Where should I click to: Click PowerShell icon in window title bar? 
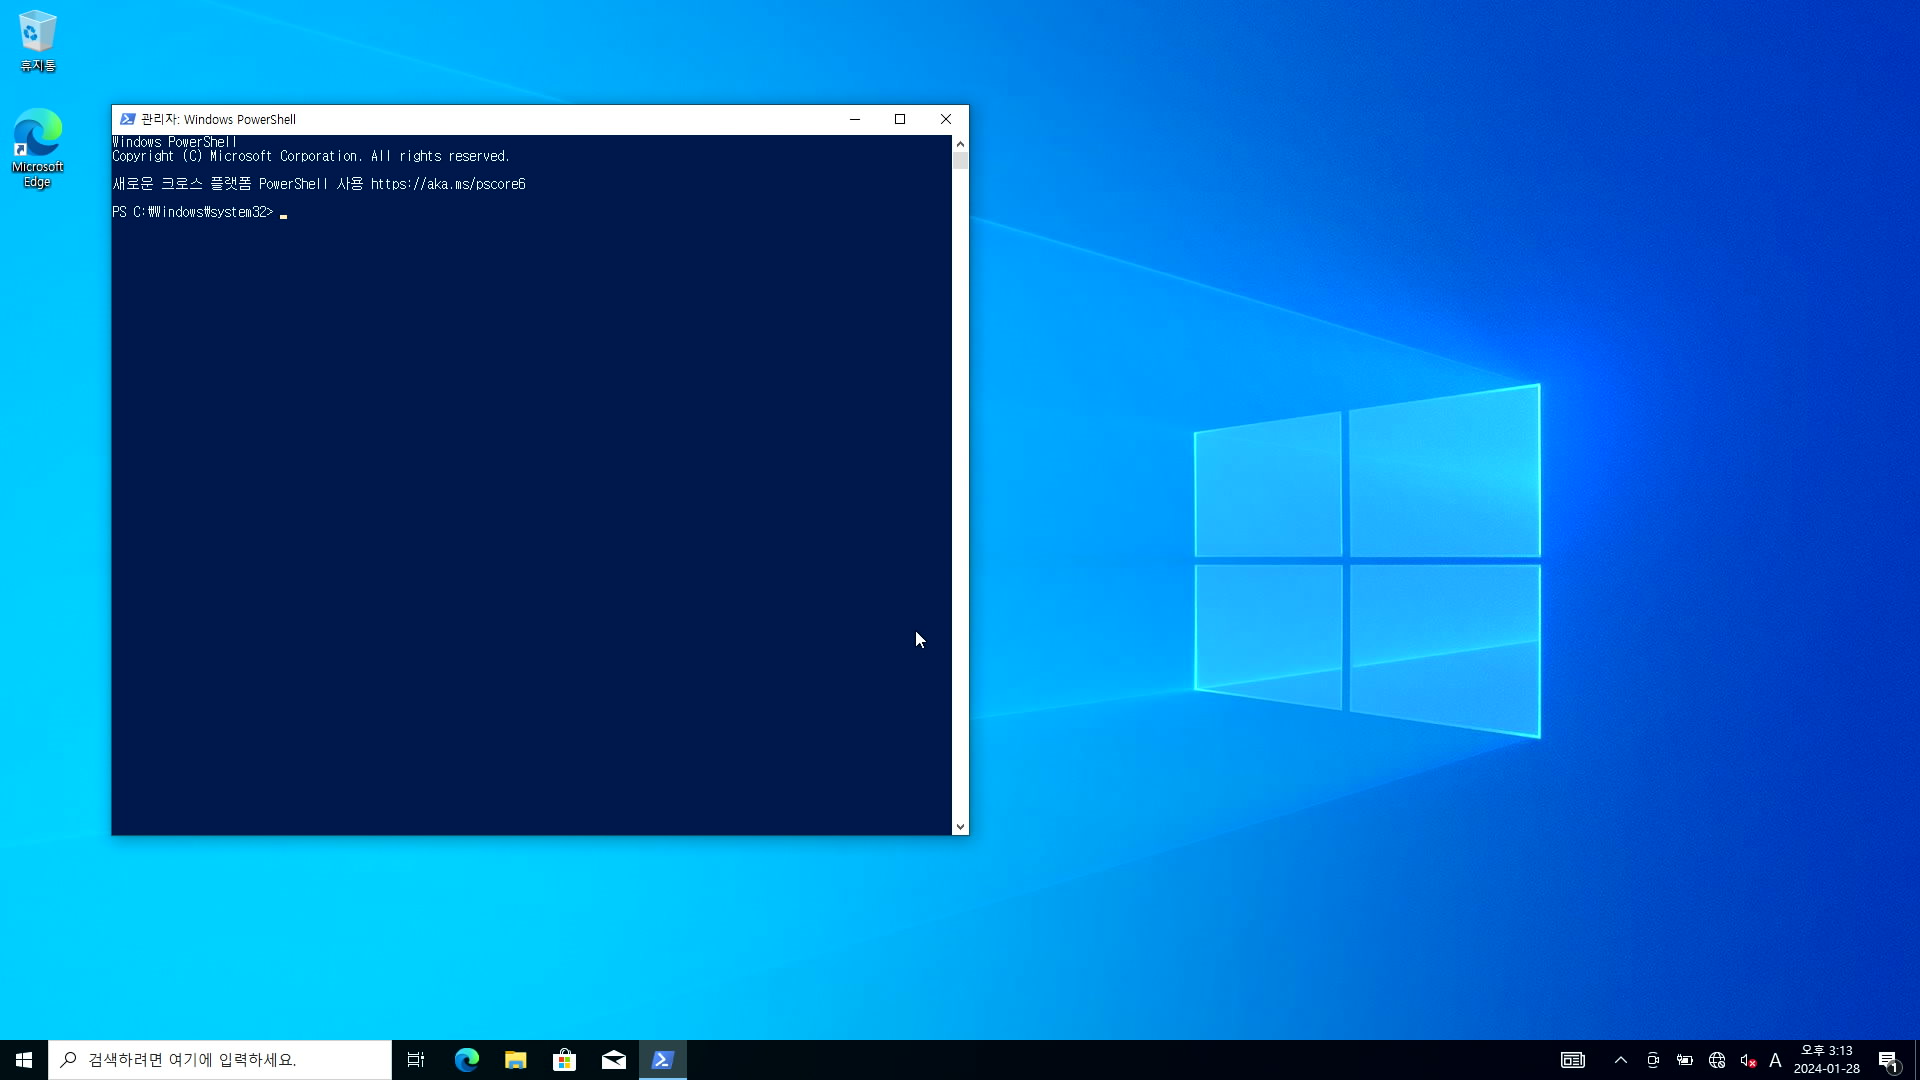tap(127, 119)
